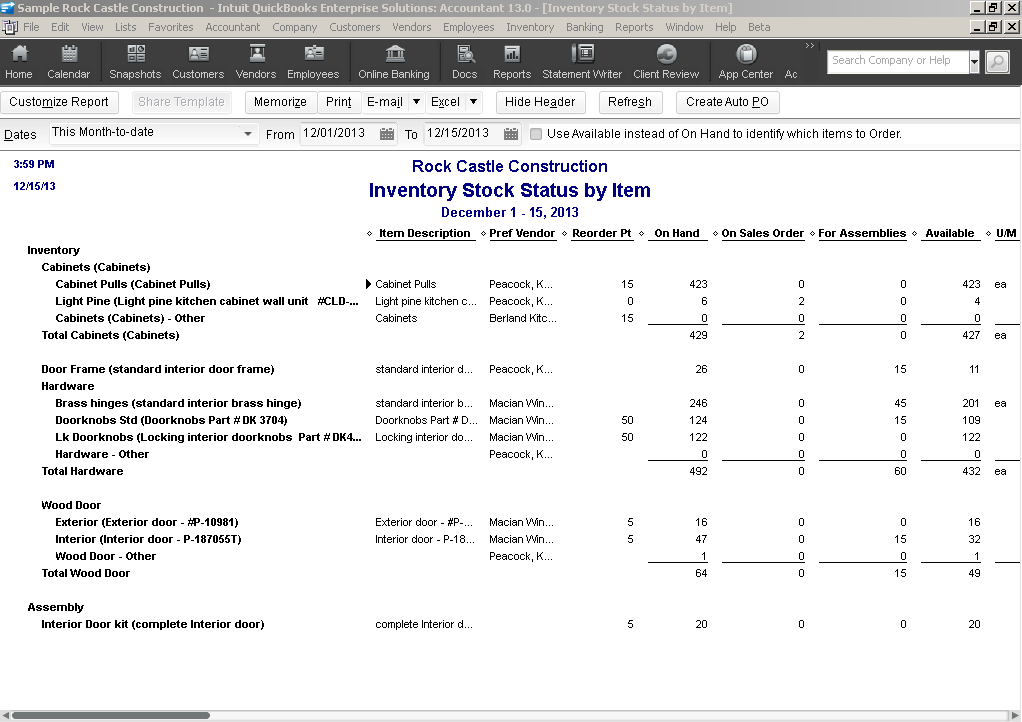Click the horizontal scrollbar thumb
The image size is (1022, 722).
pyautogui.click(x=111, y=715)
